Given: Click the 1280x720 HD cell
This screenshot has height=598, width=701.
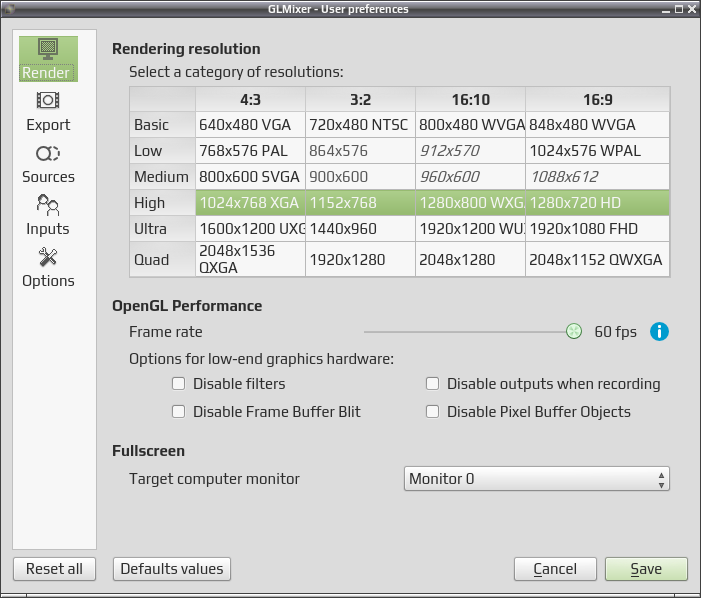Looking at the screenshot, I should [x=597, y=202].
